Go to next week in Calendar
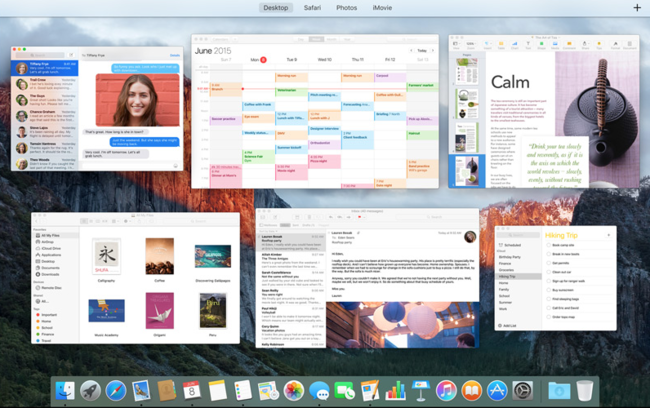Image resolution: width=650 pixels, height=408 pixels. tap(435, 50)
